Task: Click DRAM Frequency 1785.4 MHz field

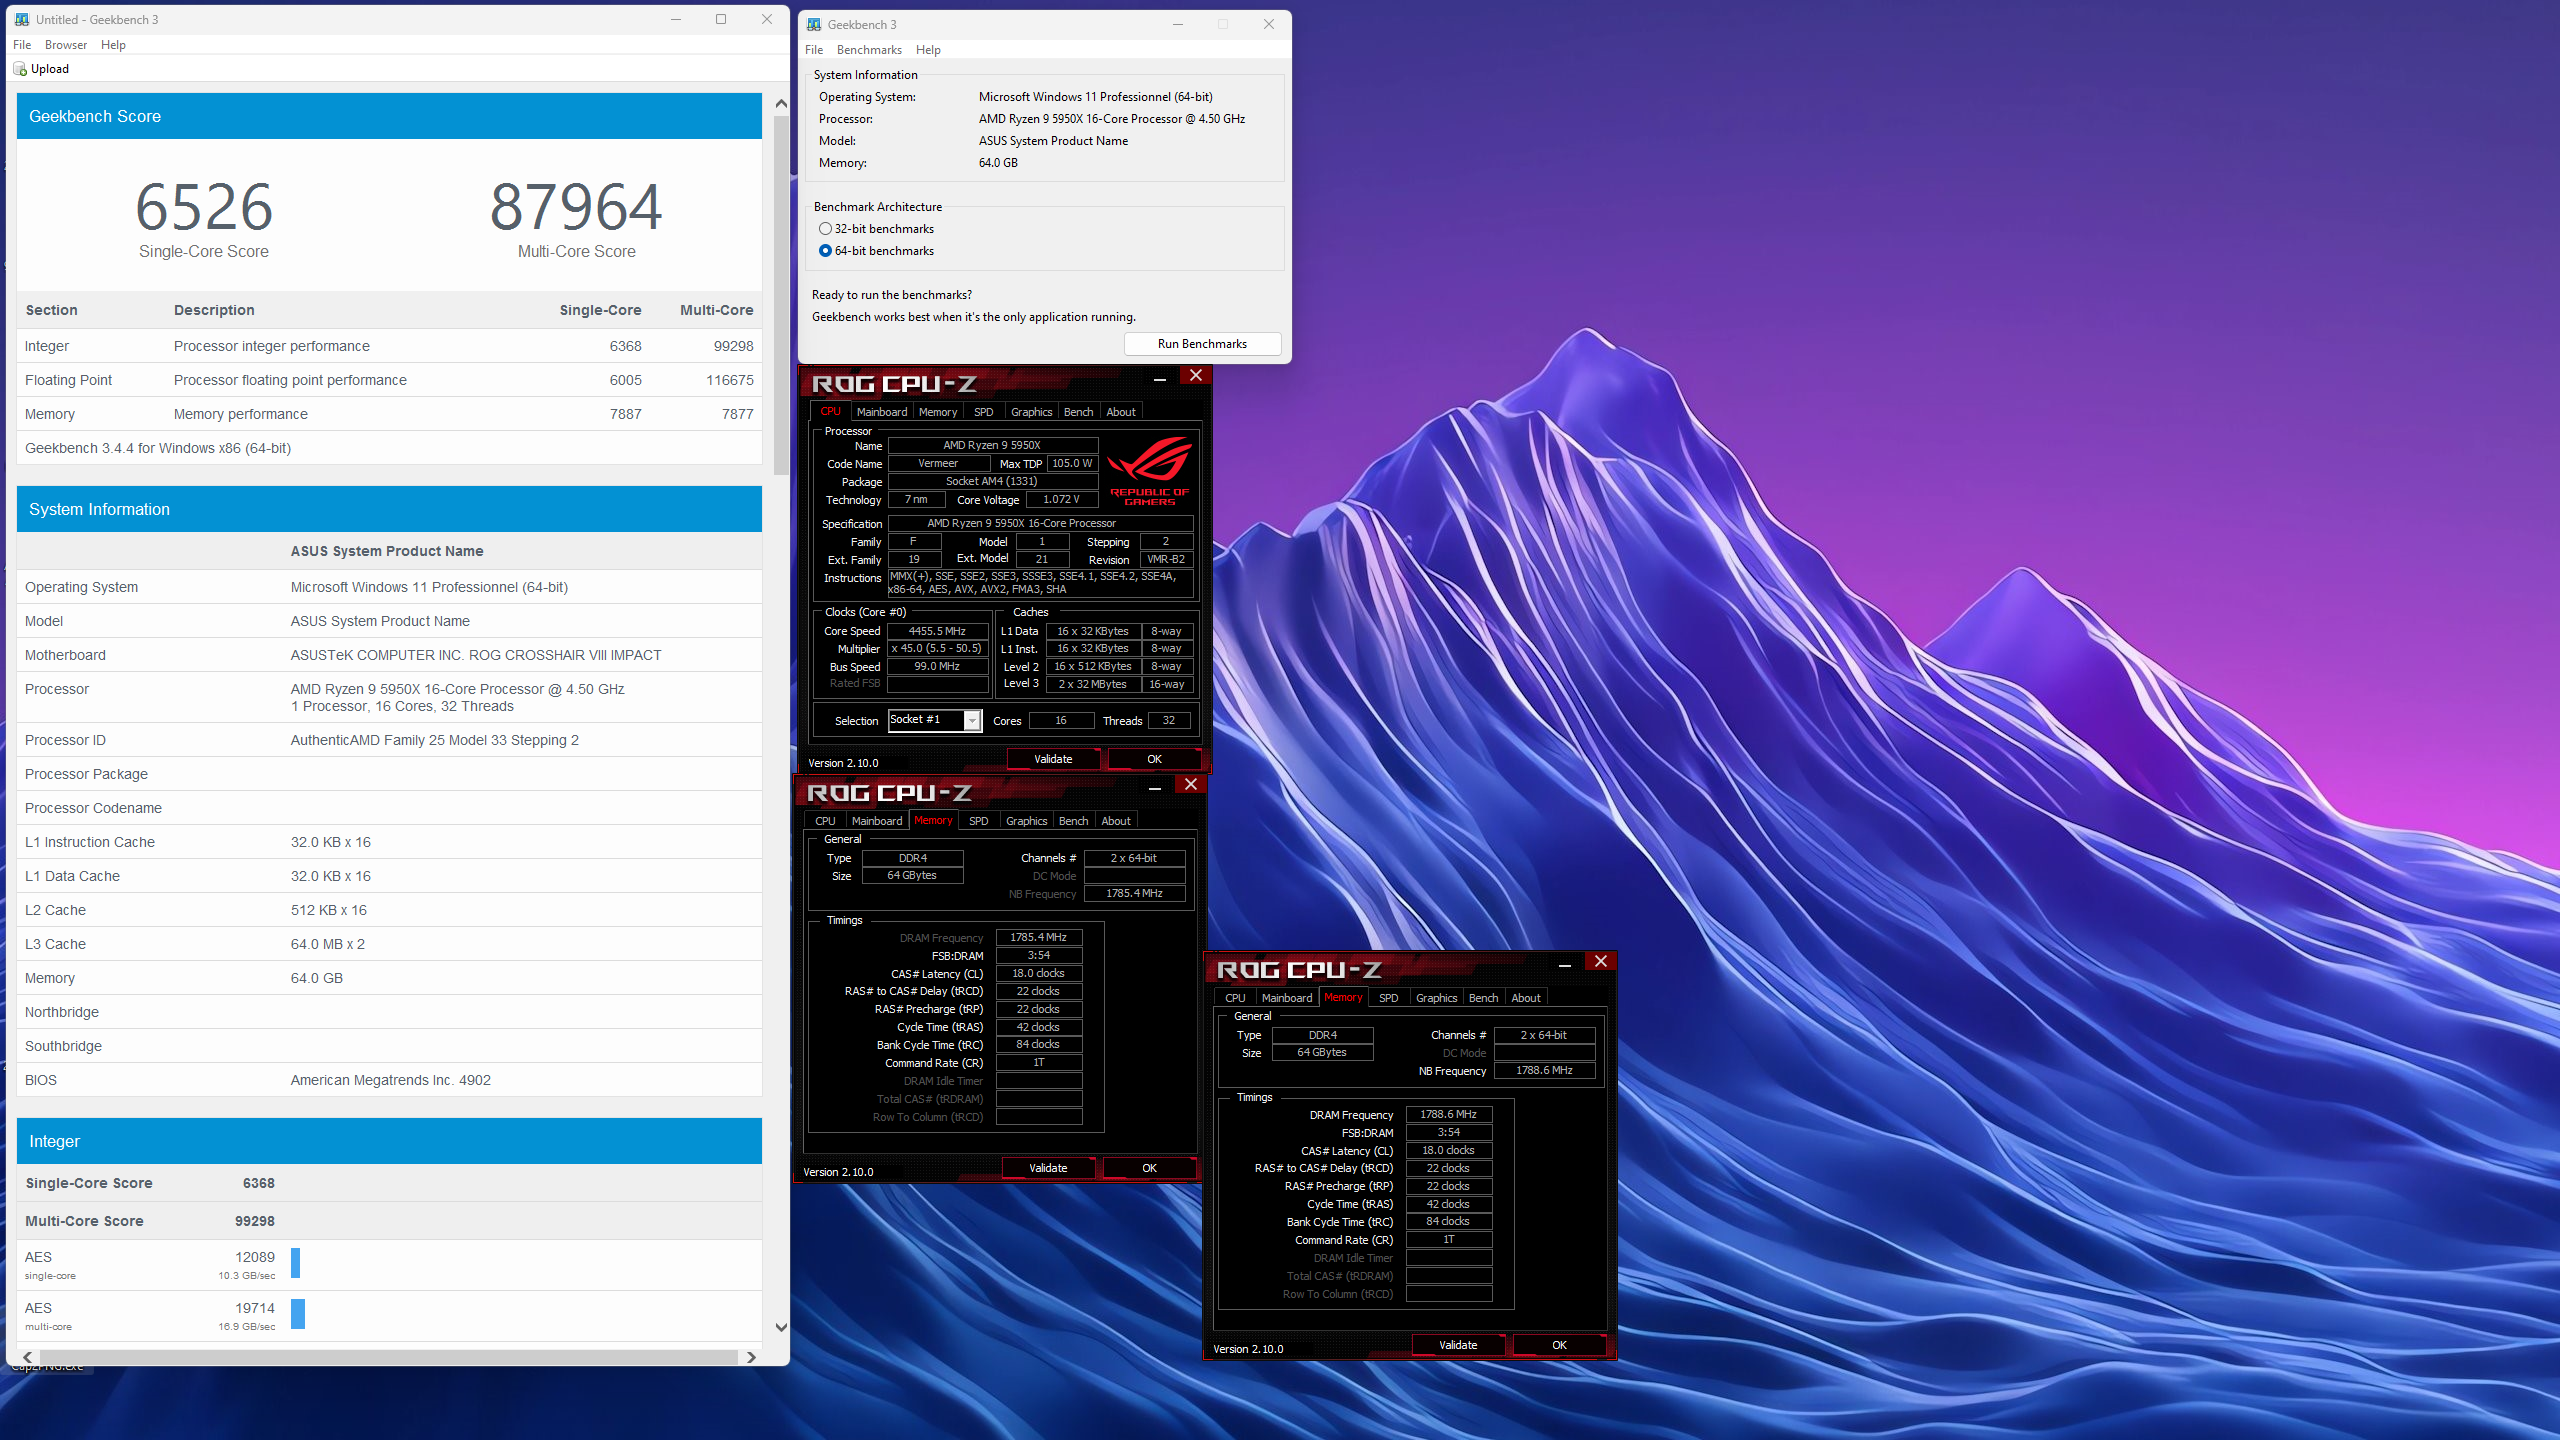Action: (x=1038, y=937)
